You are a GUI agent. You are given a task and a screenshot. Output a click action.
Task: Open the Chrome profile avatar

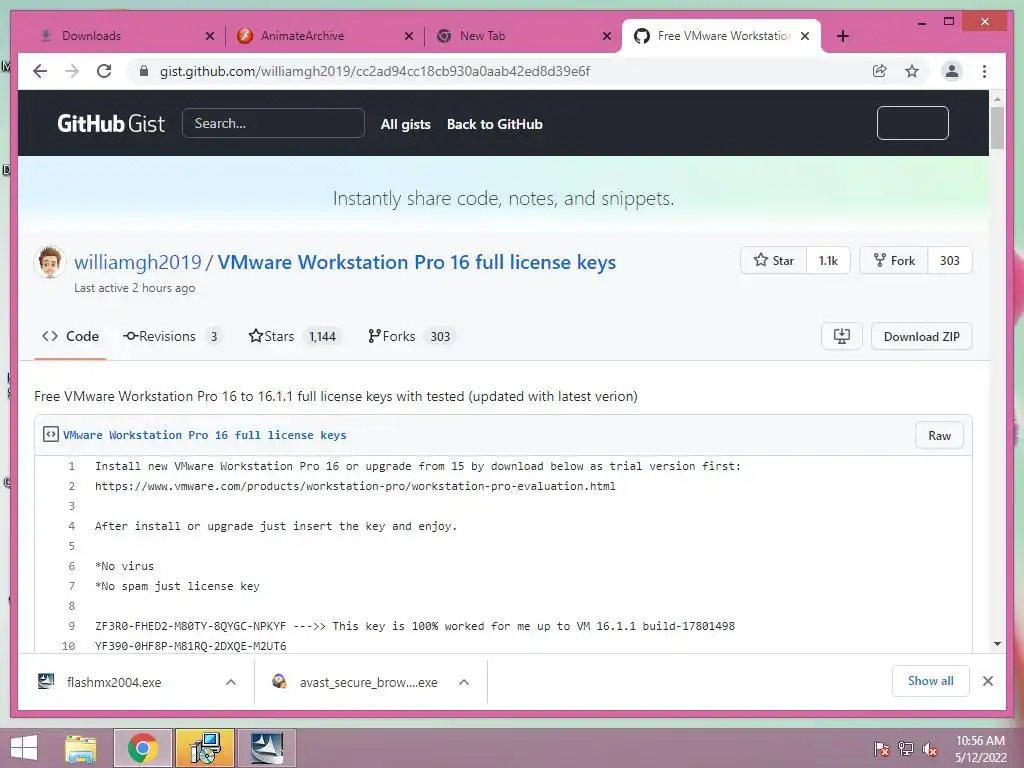[x=952, y=71]
